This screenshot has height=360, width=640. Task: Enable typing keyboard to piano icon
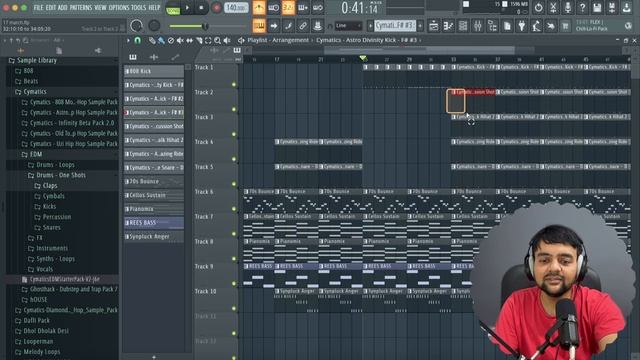[259, 26]
